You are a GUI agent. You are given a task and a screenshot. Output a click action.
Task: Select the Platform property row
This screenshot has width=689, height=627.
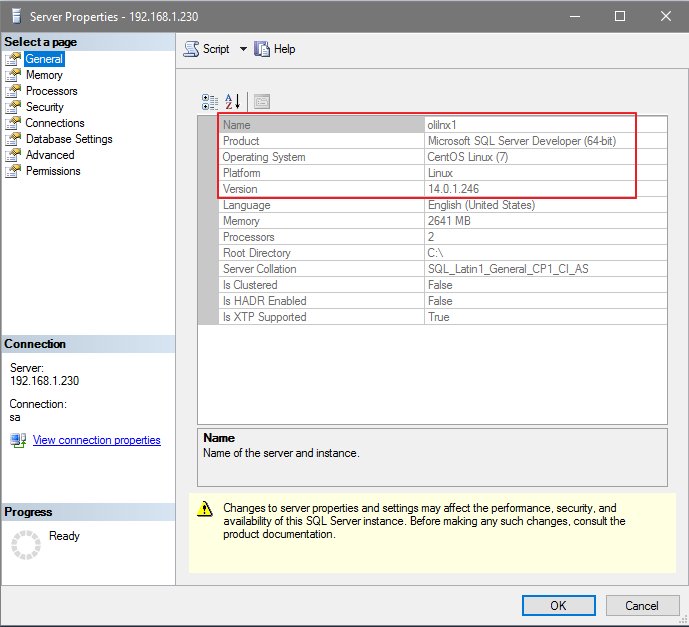(x=442, y=173)
